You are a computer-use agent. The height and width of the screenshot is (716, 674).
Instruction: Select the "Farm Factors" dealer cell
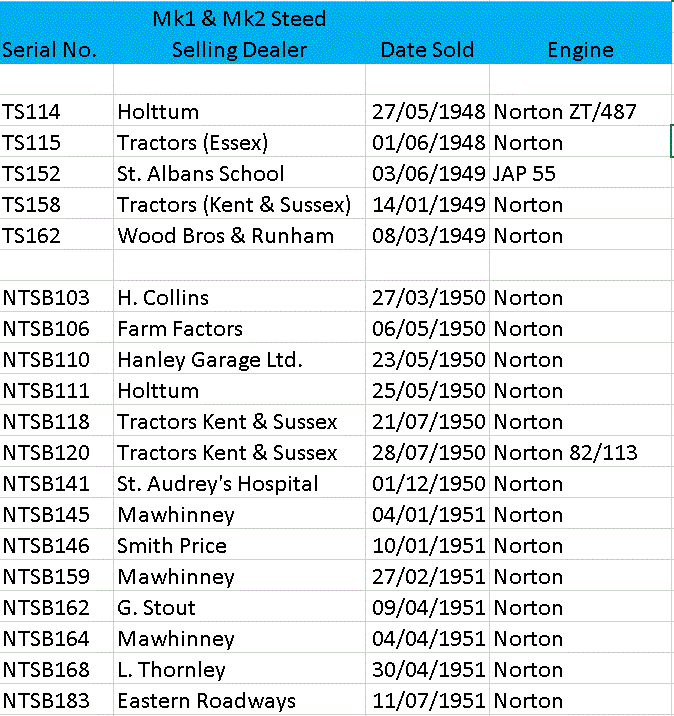(x=180, y=329)
